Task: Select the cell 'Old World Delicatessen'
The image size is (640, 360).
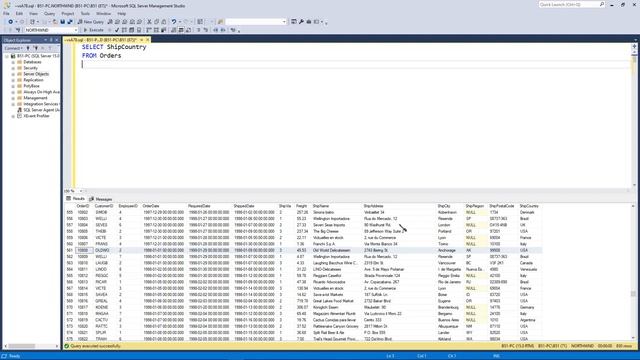Action: coord(331,250)
